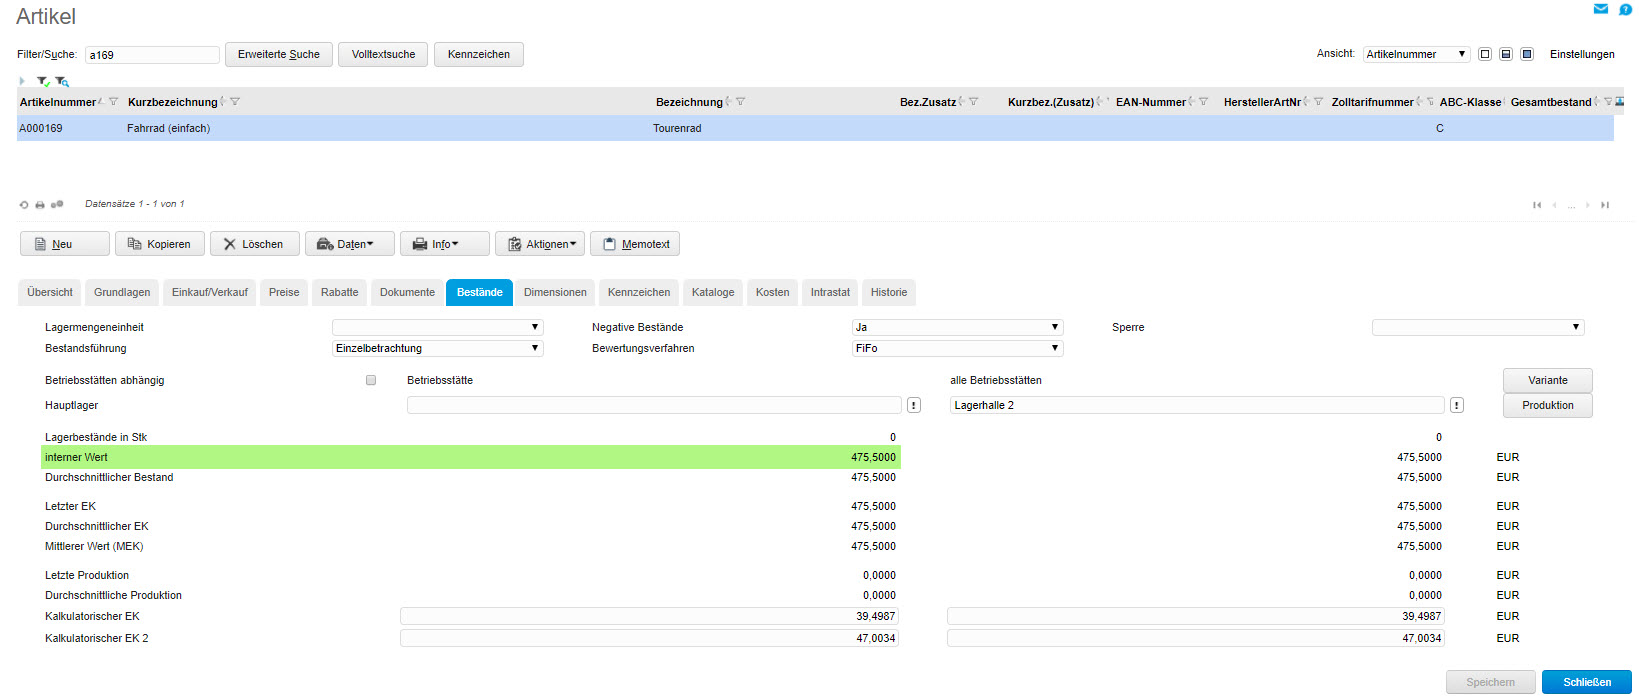
Task: Click the Kalkulatorischer EK input field
Action: click(x=649, y=616)
